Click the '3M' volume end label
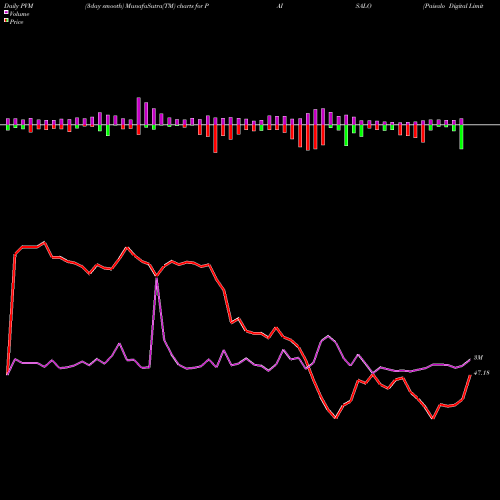This screenshot has height=500, width=500. click(478, 358)
